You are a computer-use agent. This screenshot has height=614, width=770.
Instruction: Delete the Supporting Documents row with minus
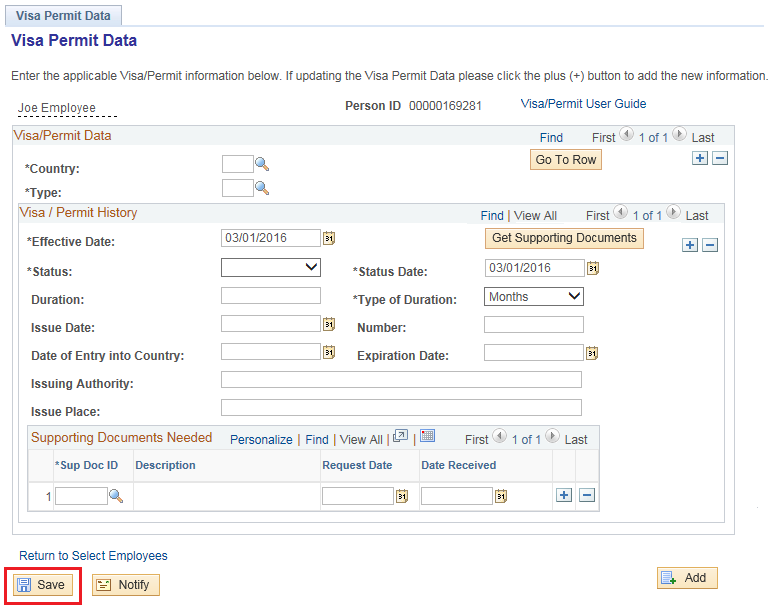tap(587, 495)
